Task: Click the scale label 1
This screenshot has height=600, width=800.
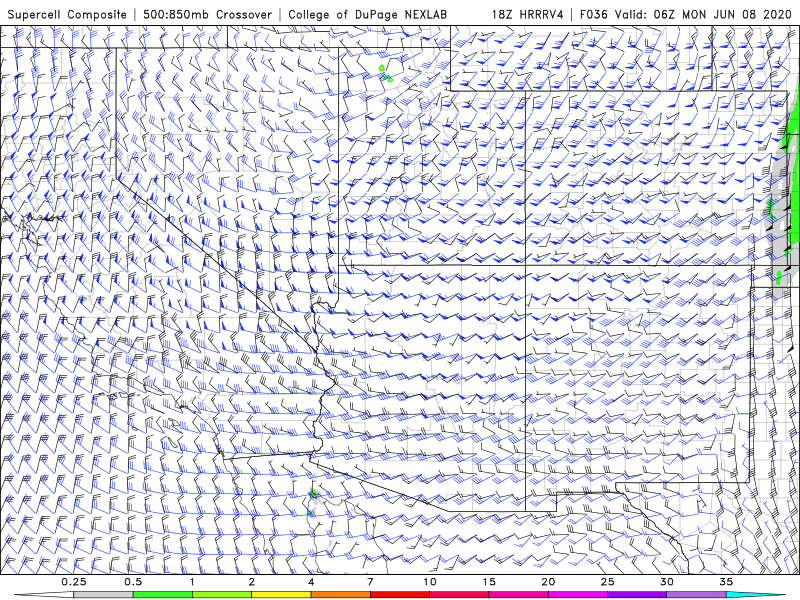Action: (x=192, y=582)
